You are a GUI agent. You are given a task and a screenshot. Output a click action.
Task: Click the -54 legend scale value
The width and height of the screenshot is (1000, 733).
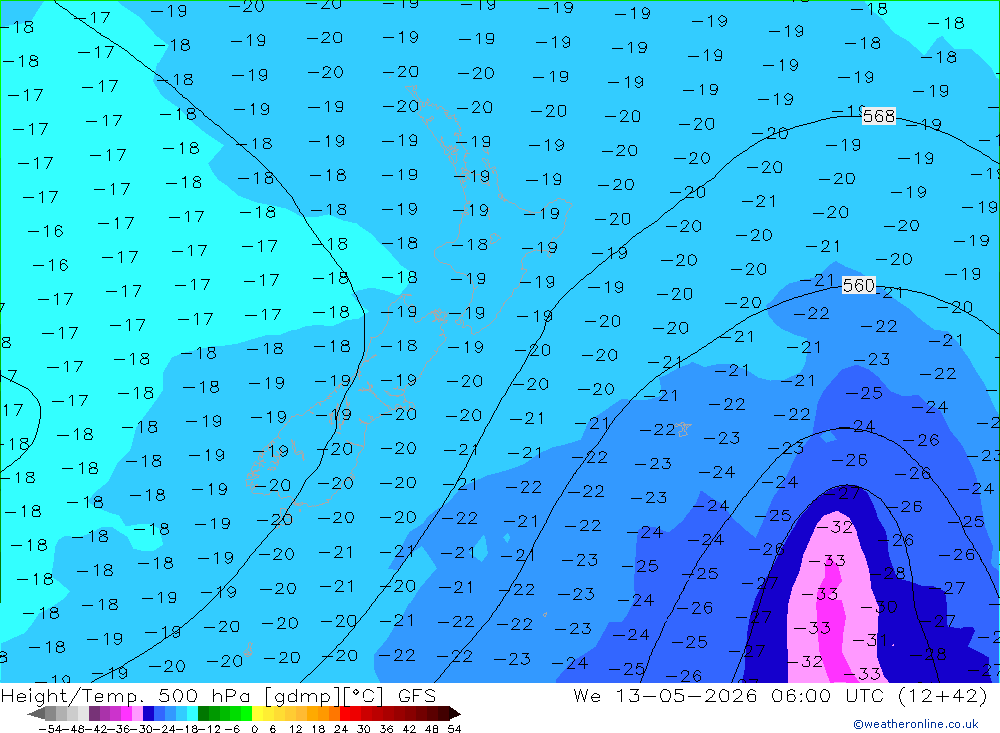click(x=51, y=729)
